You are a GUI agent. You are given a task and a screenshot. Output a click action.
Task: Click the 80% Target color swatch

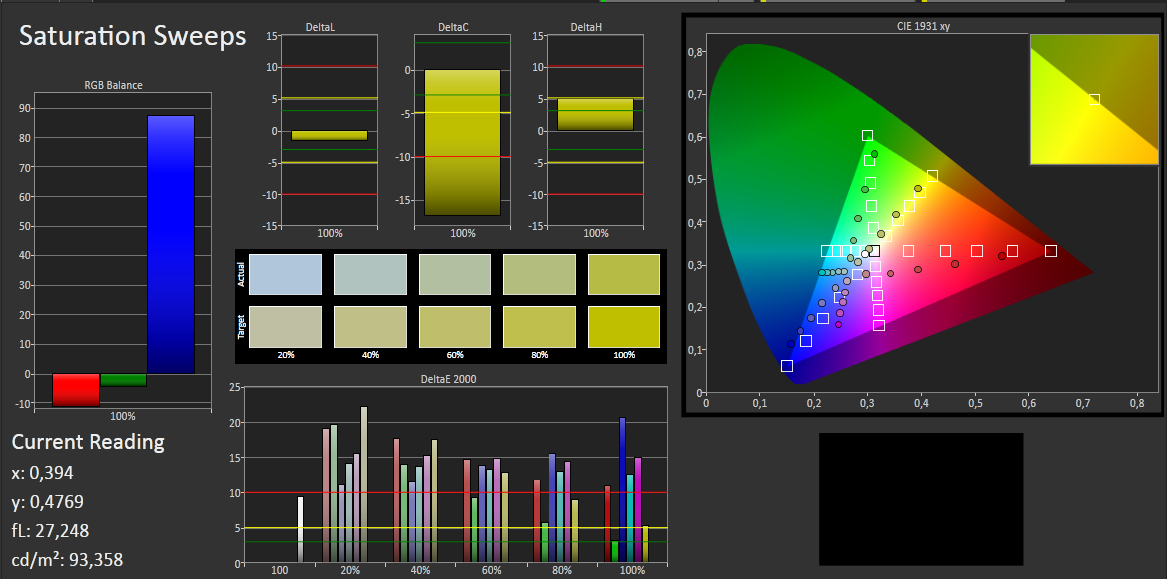pos(540,327)
